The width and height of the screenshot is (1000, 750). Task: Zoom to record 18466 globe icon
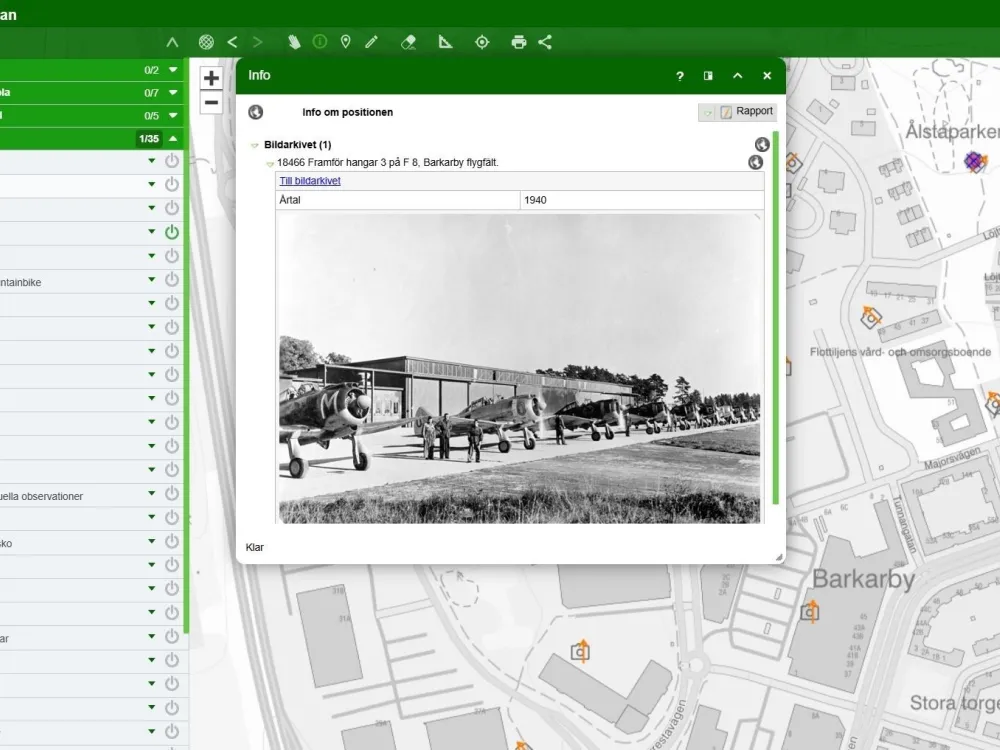click(x=755, y=163)
